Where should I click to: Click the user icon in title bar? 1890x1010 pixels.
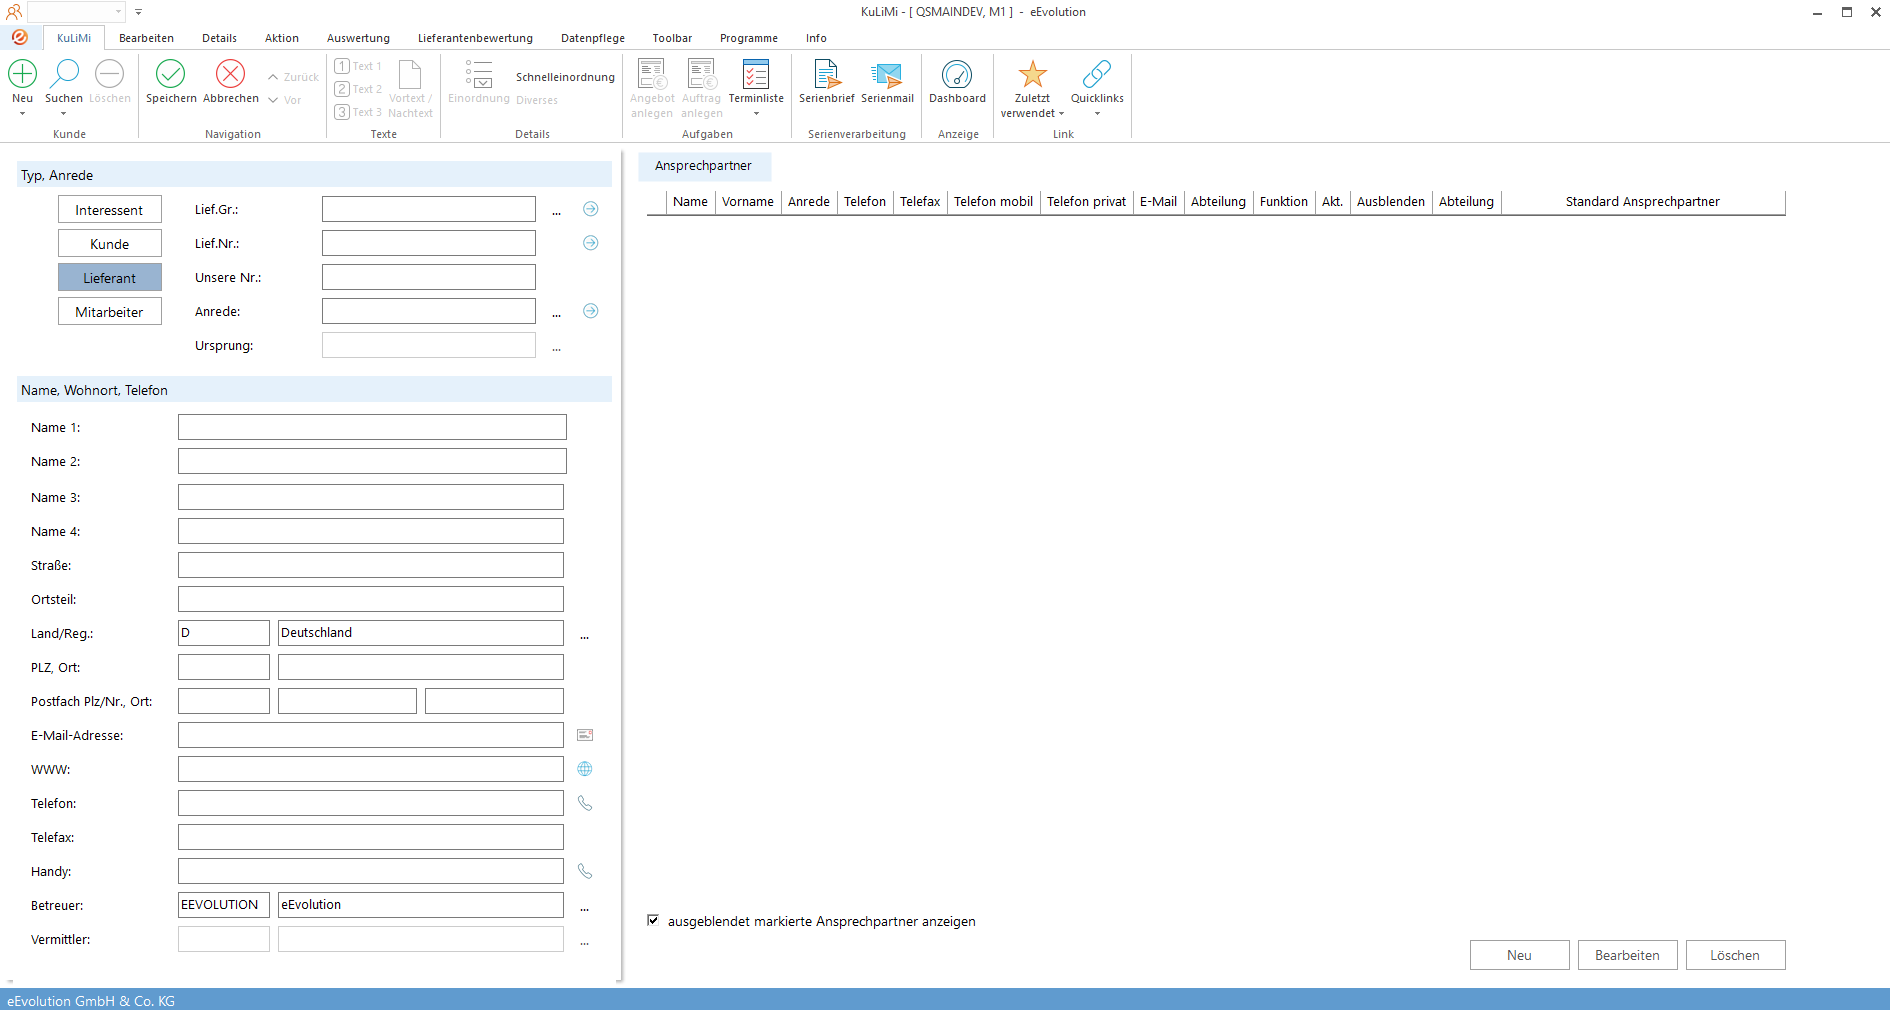pos(13,12)
